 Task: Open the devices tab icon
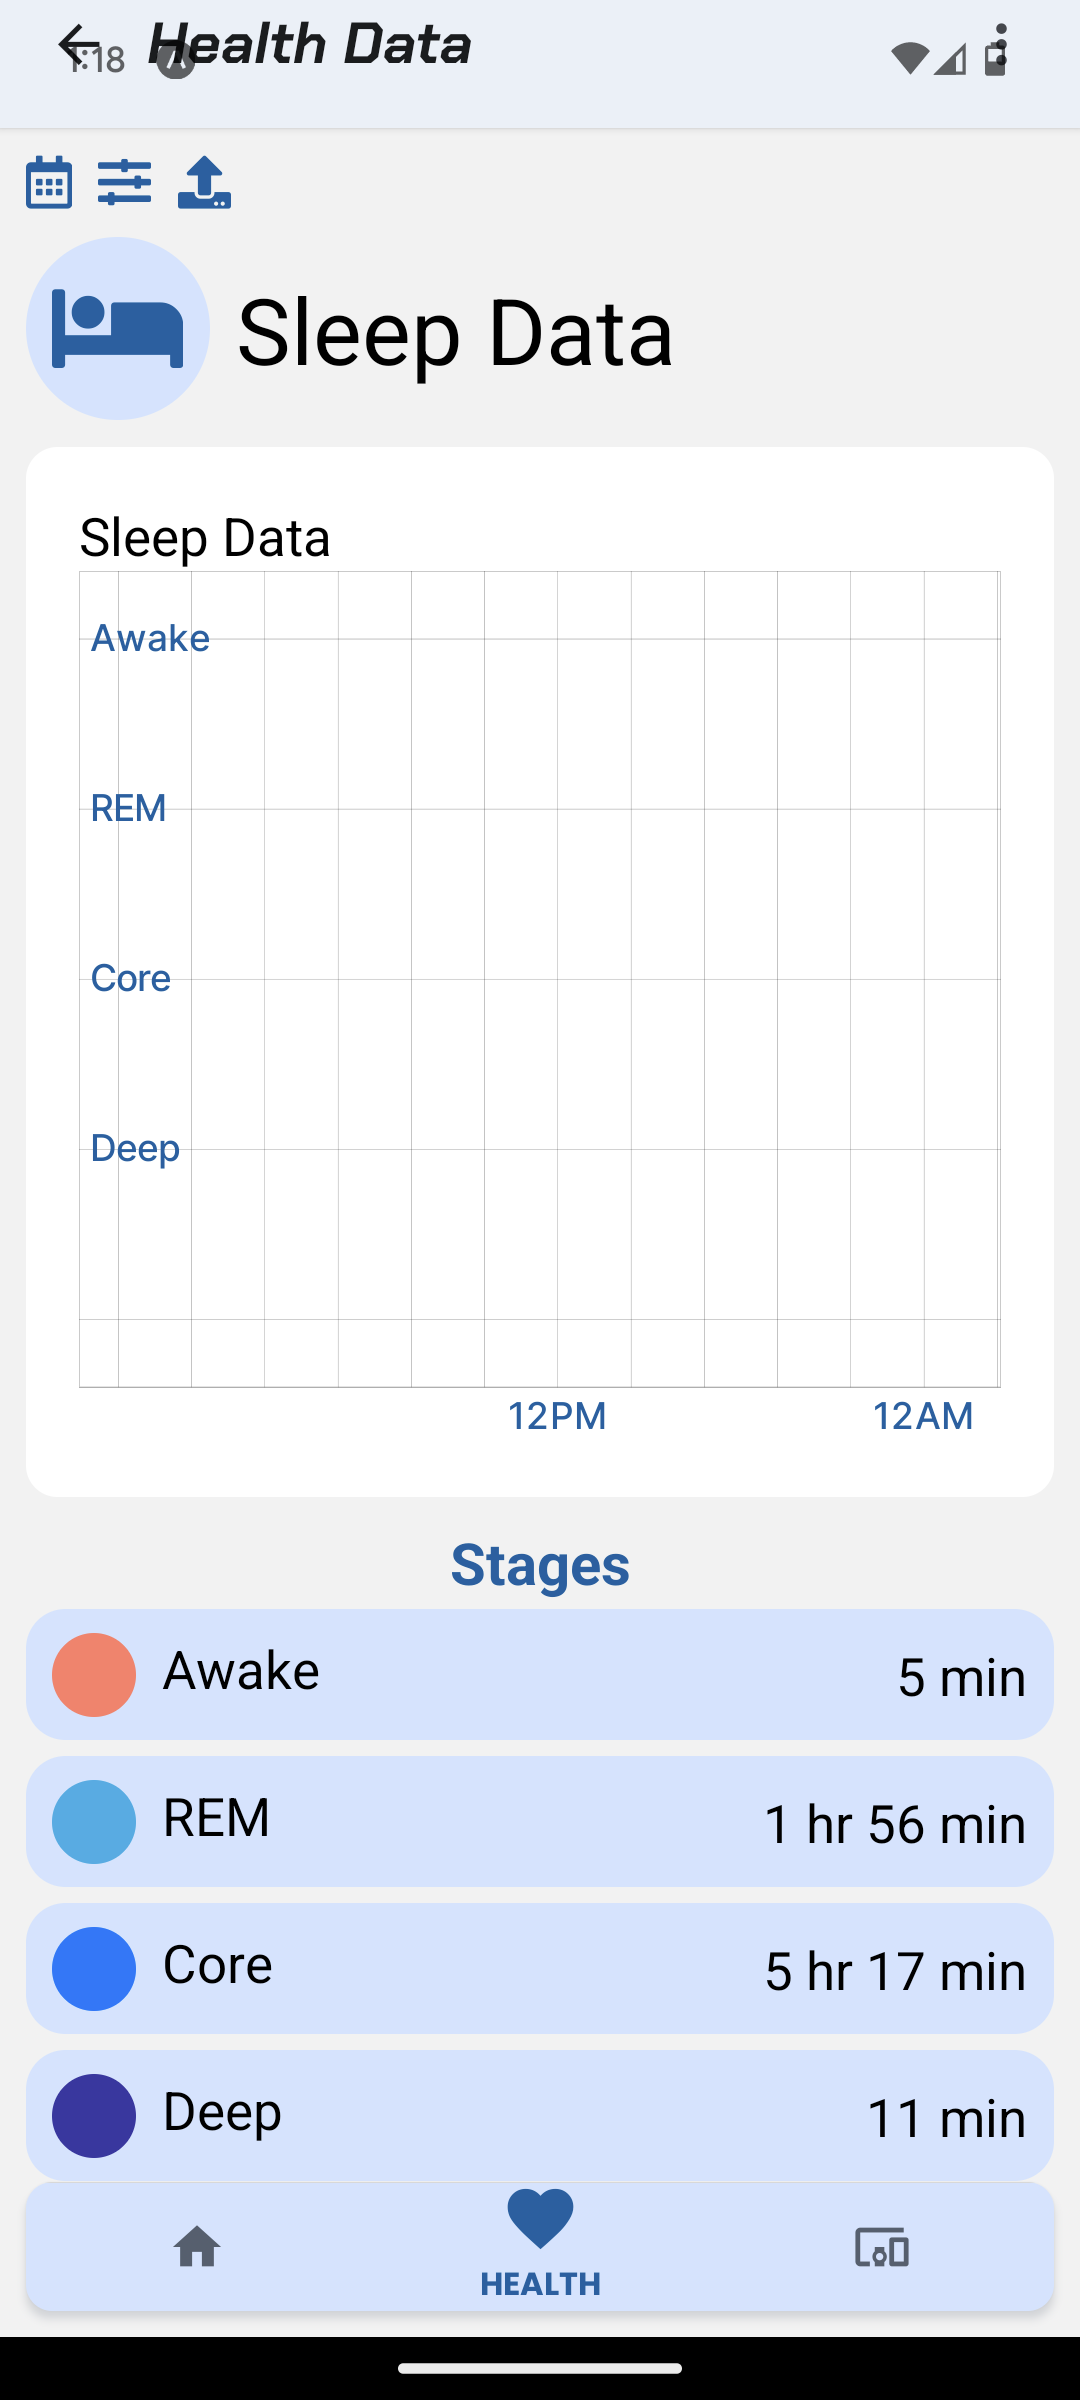[x=882, y=2247]
